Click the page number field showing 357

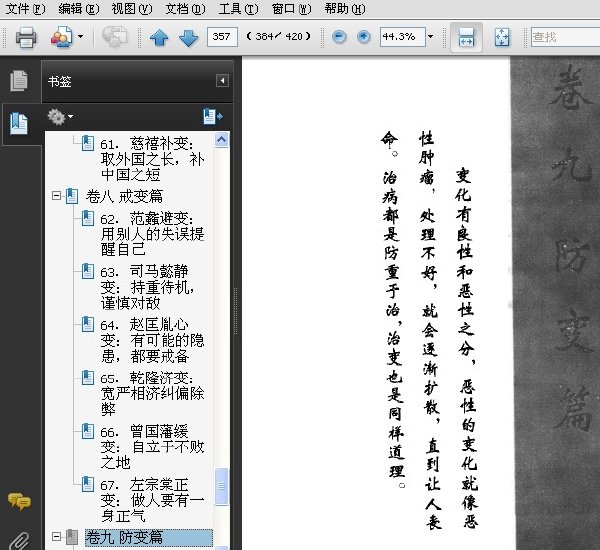pos(222,37)
